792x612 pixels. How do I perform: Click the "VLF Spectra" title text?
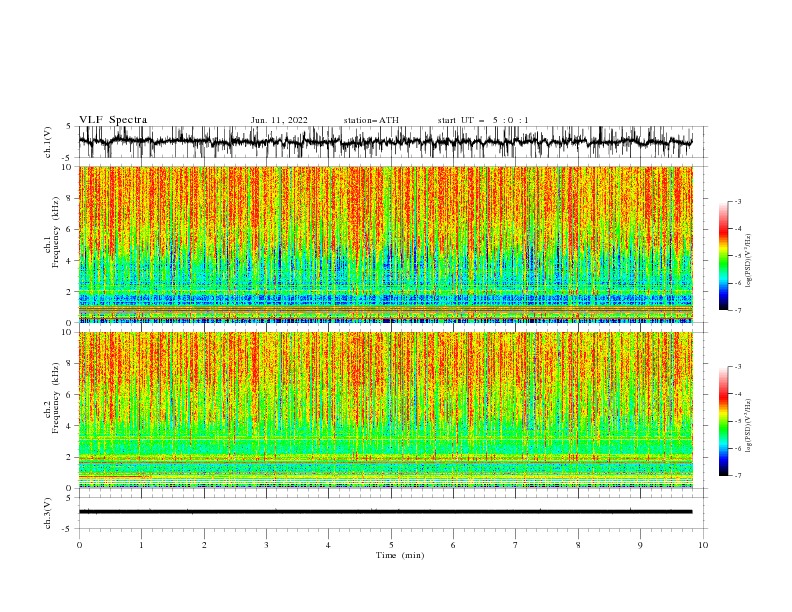[x=113, y=120]
